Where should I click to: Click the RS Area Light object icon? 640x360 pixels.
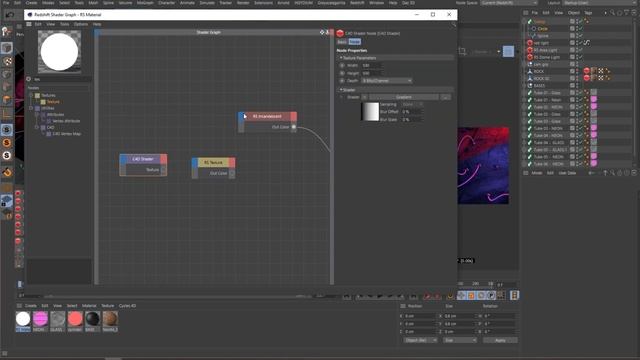click(x=530, y=50)
